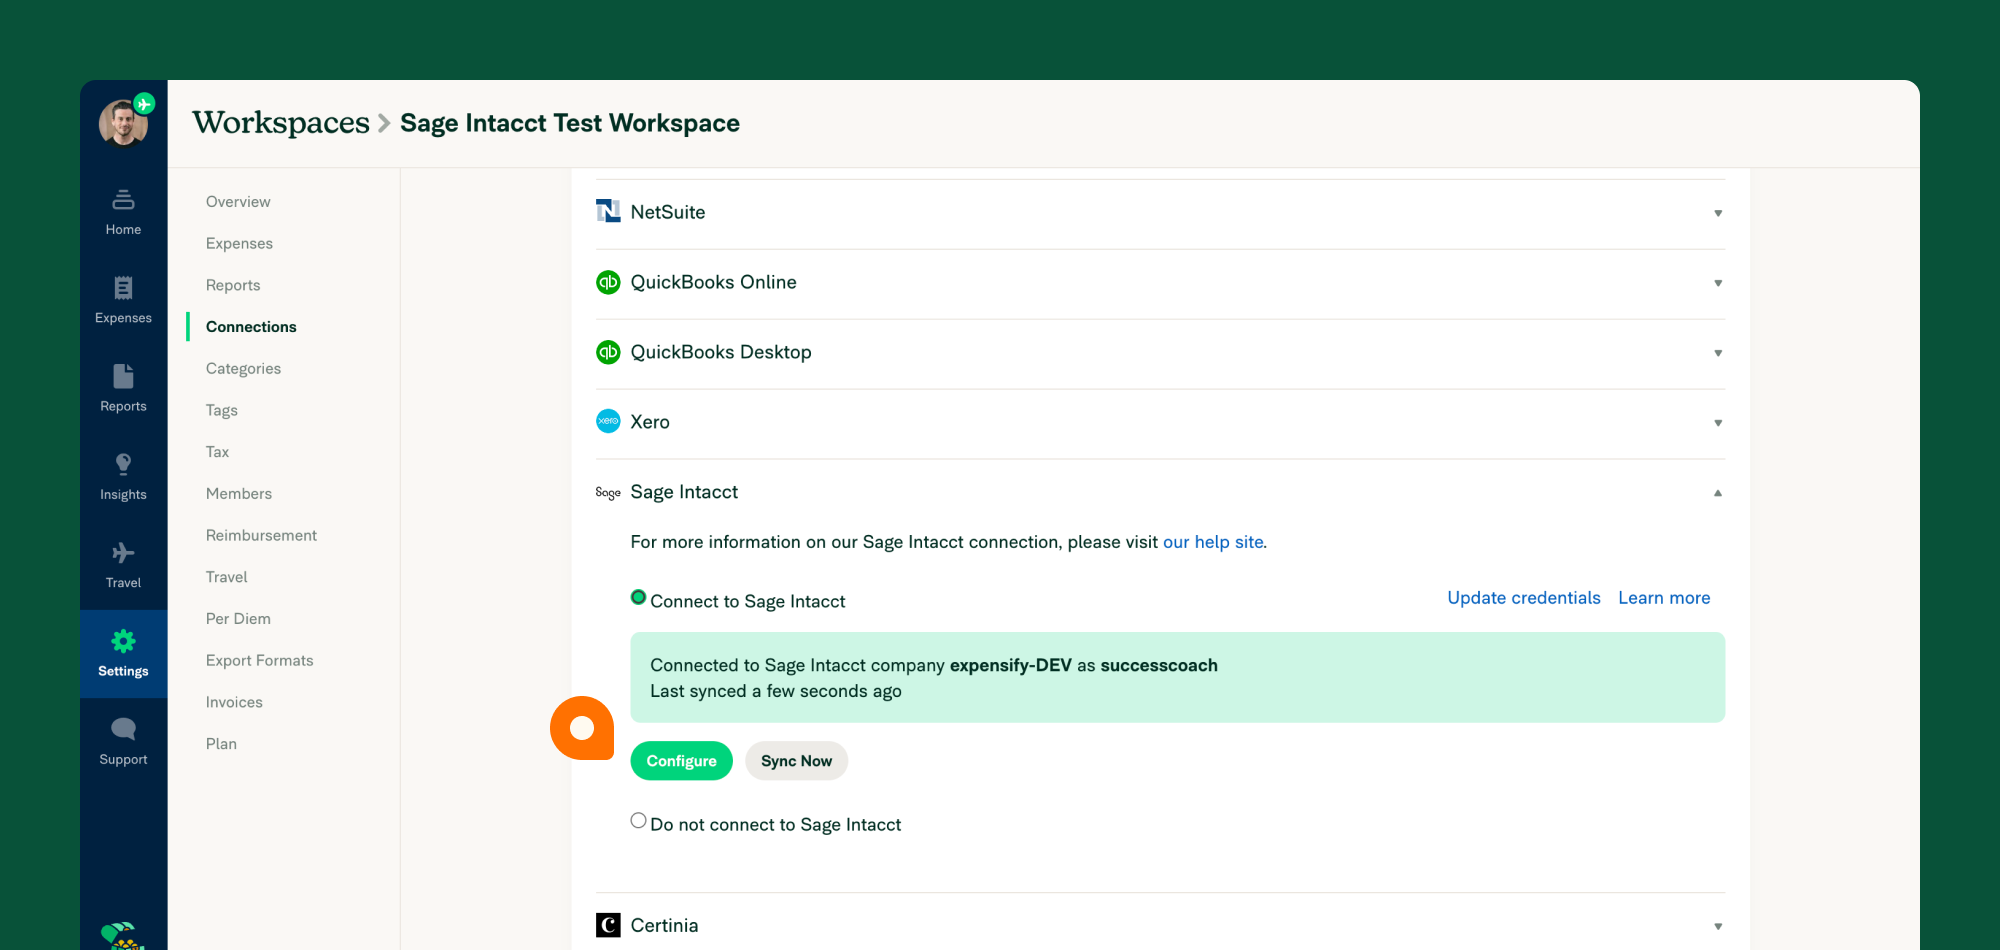Click the Sync Now button
The image size is (2000, 950).
tap(796, 761)
